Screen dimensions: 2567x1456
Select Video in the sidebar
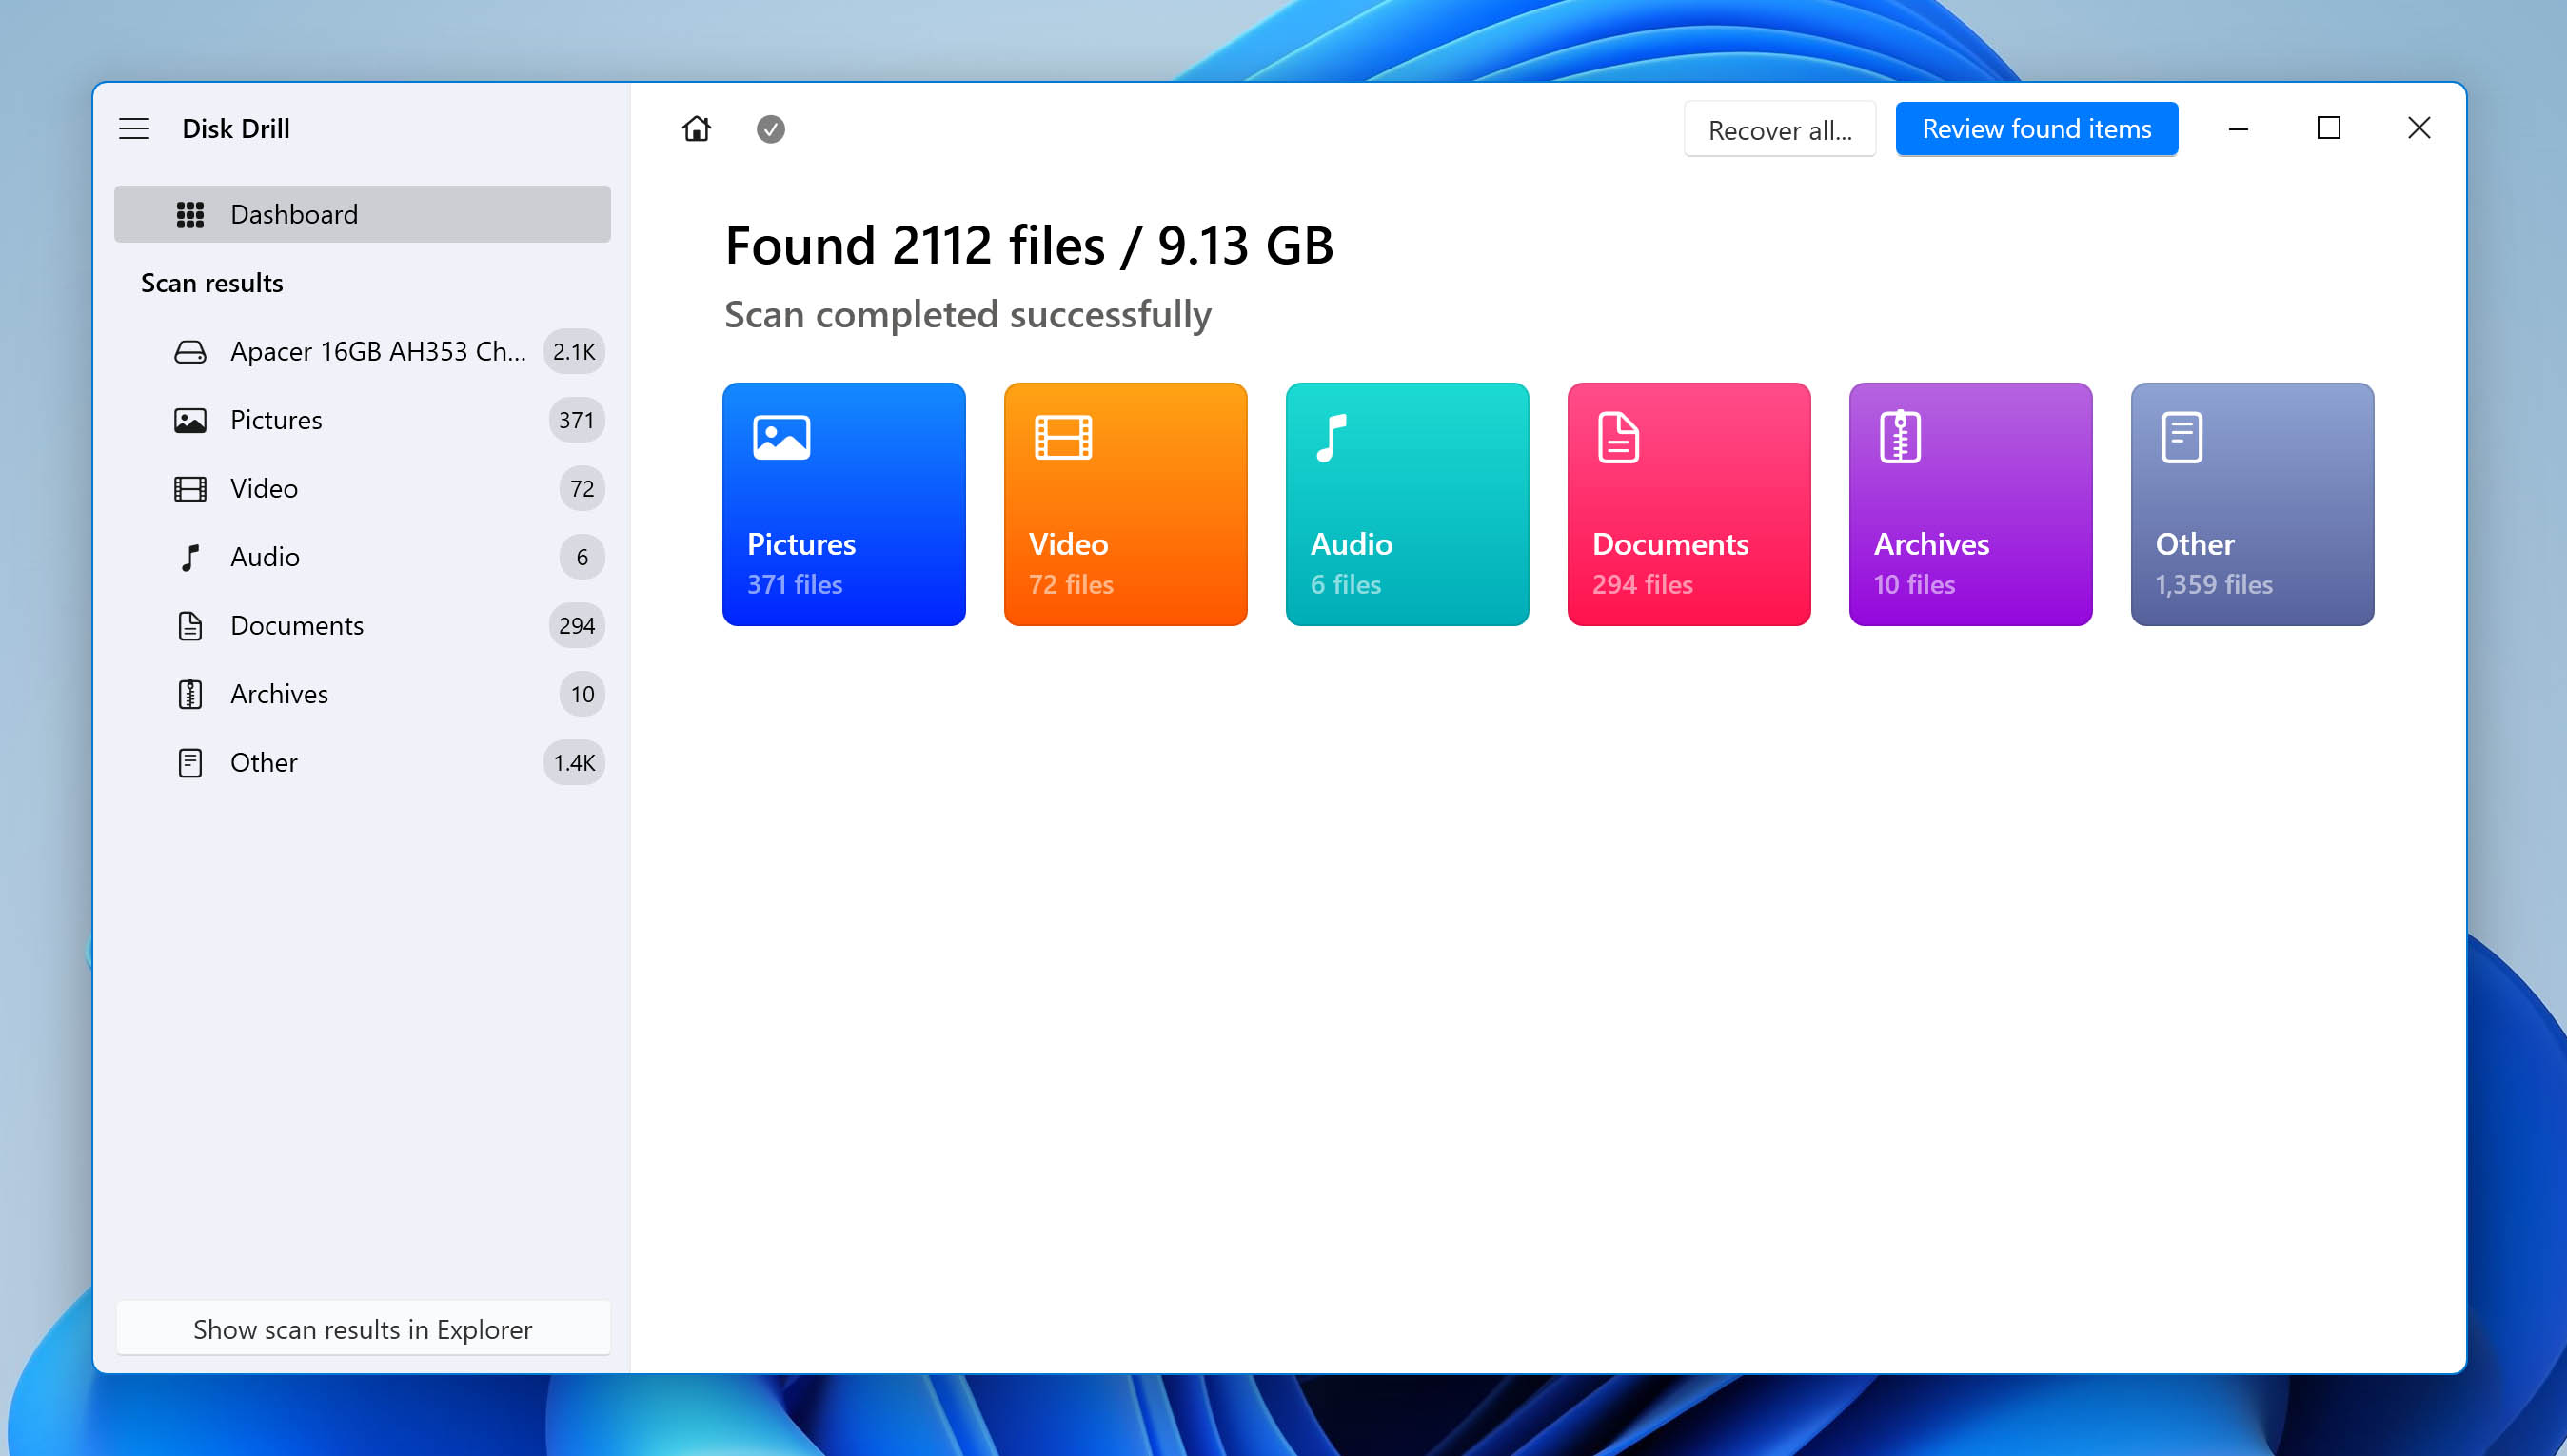coord(265,488)
